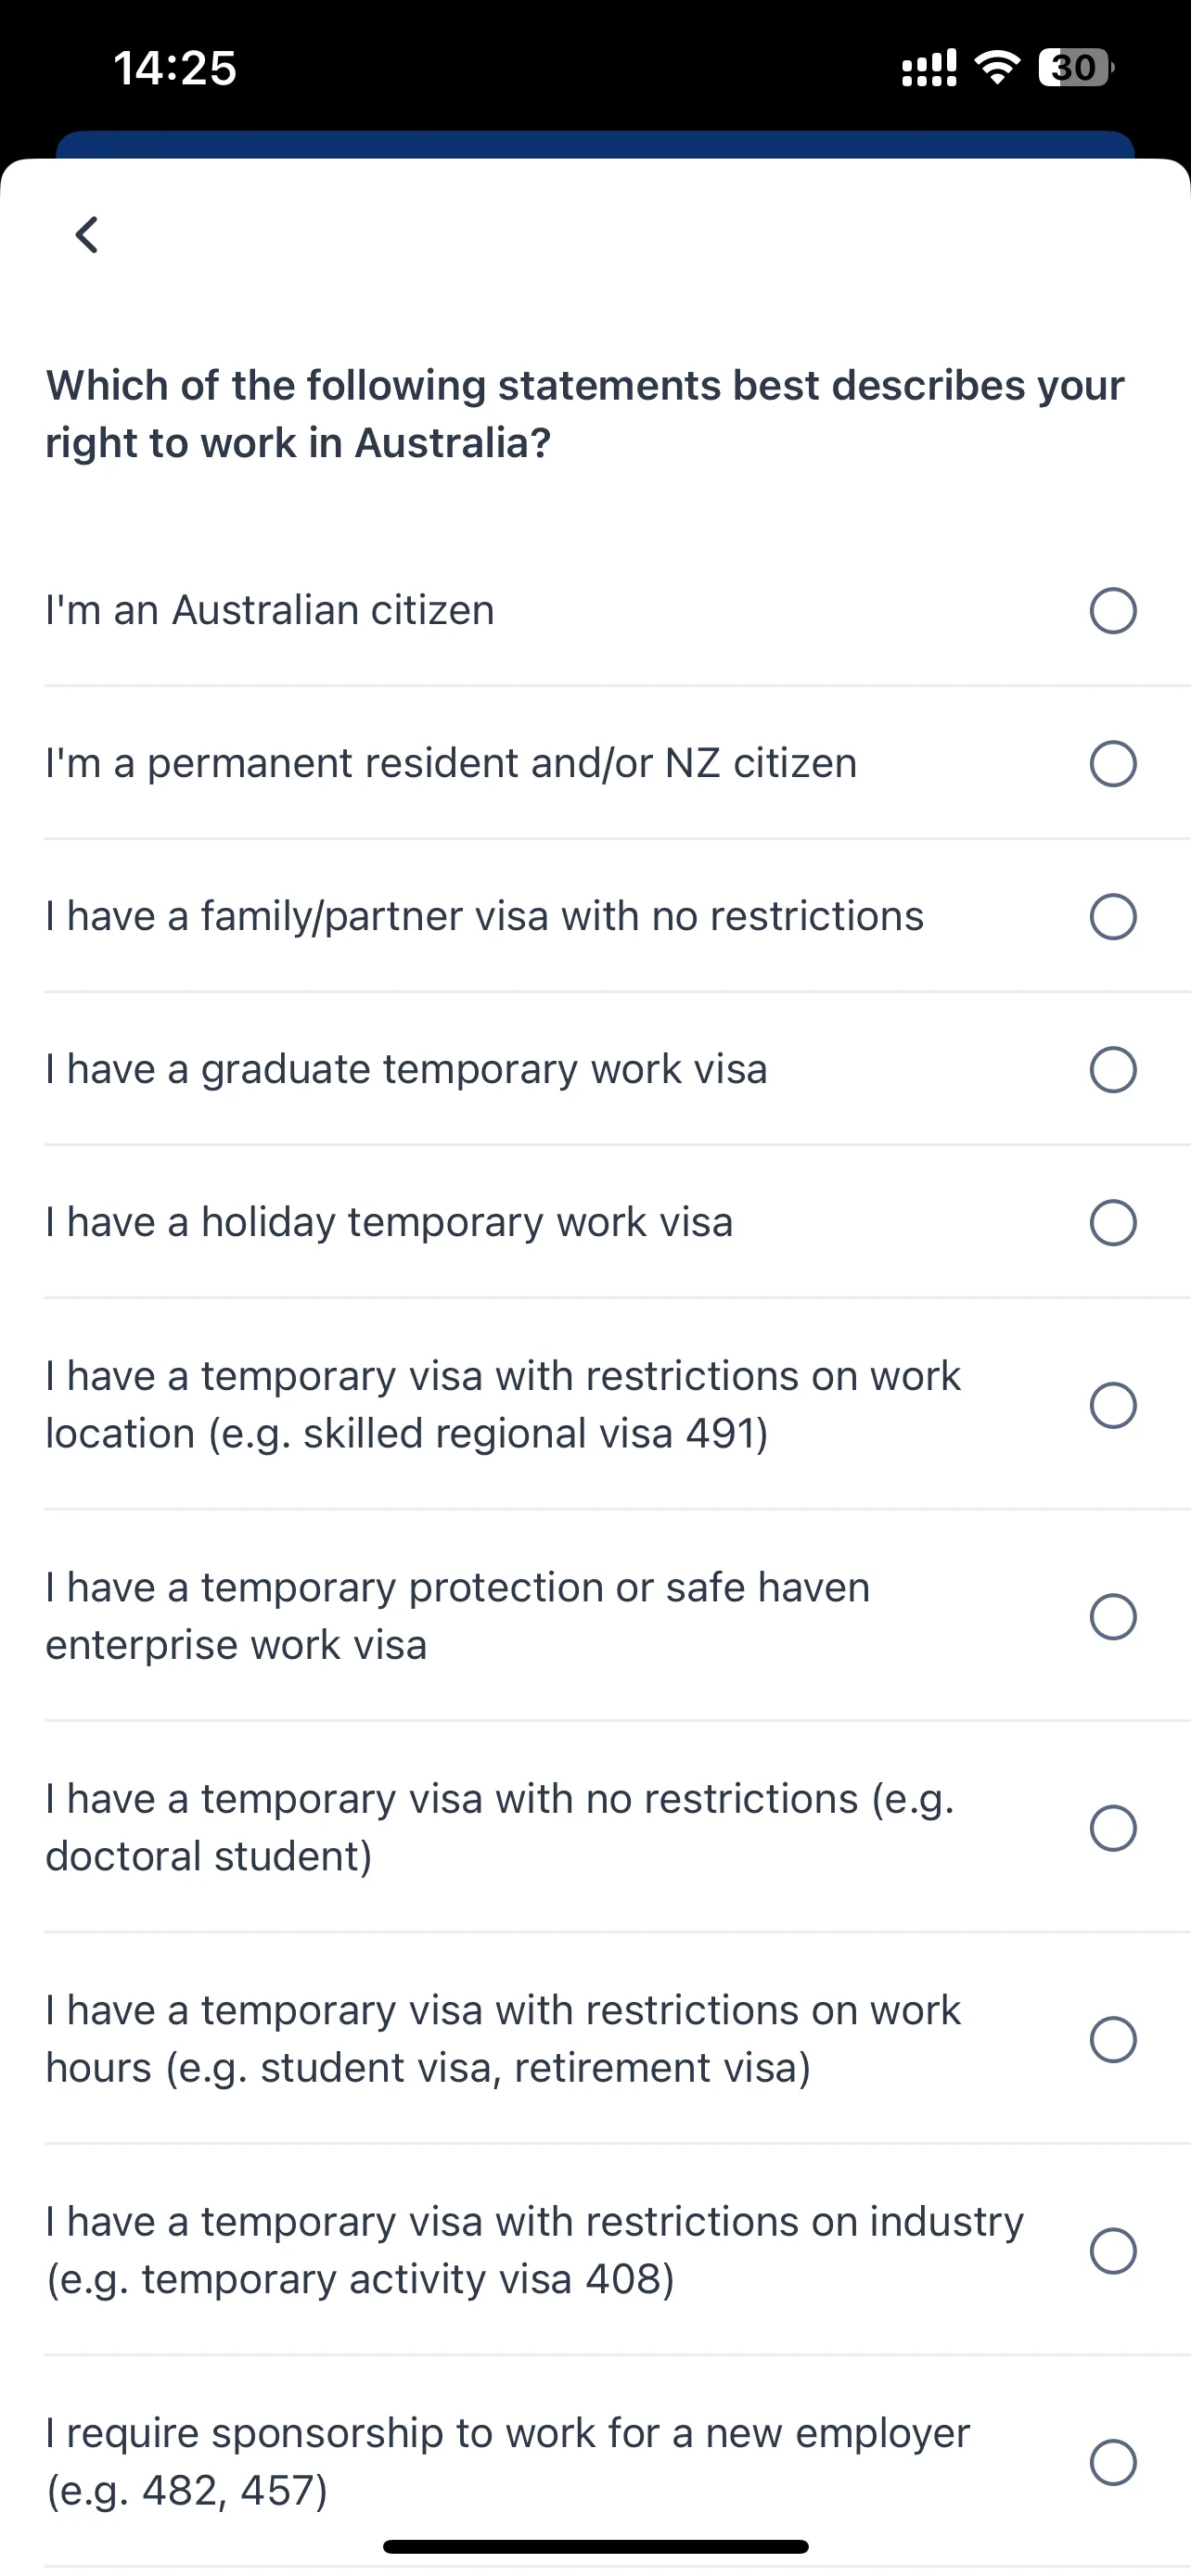
Task: Select the sponsorship 482, 457 radio button
Action: pyautogui.click(x=1113, y=2462)
